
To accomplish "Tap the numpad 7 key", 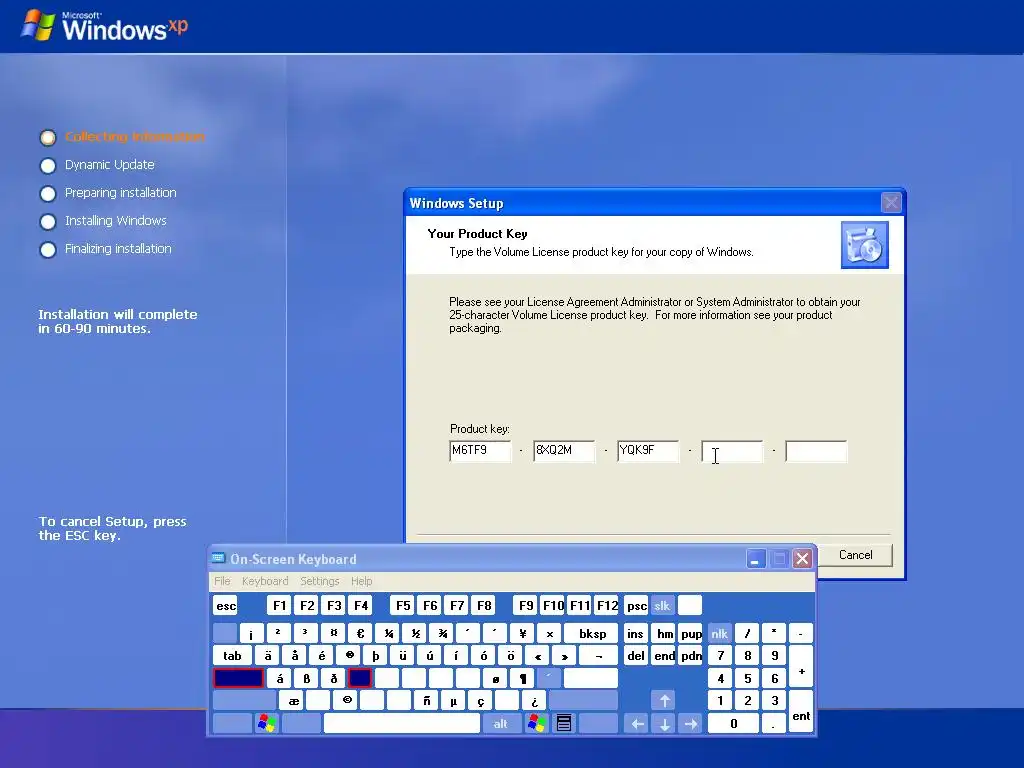I will coord(720,656).
